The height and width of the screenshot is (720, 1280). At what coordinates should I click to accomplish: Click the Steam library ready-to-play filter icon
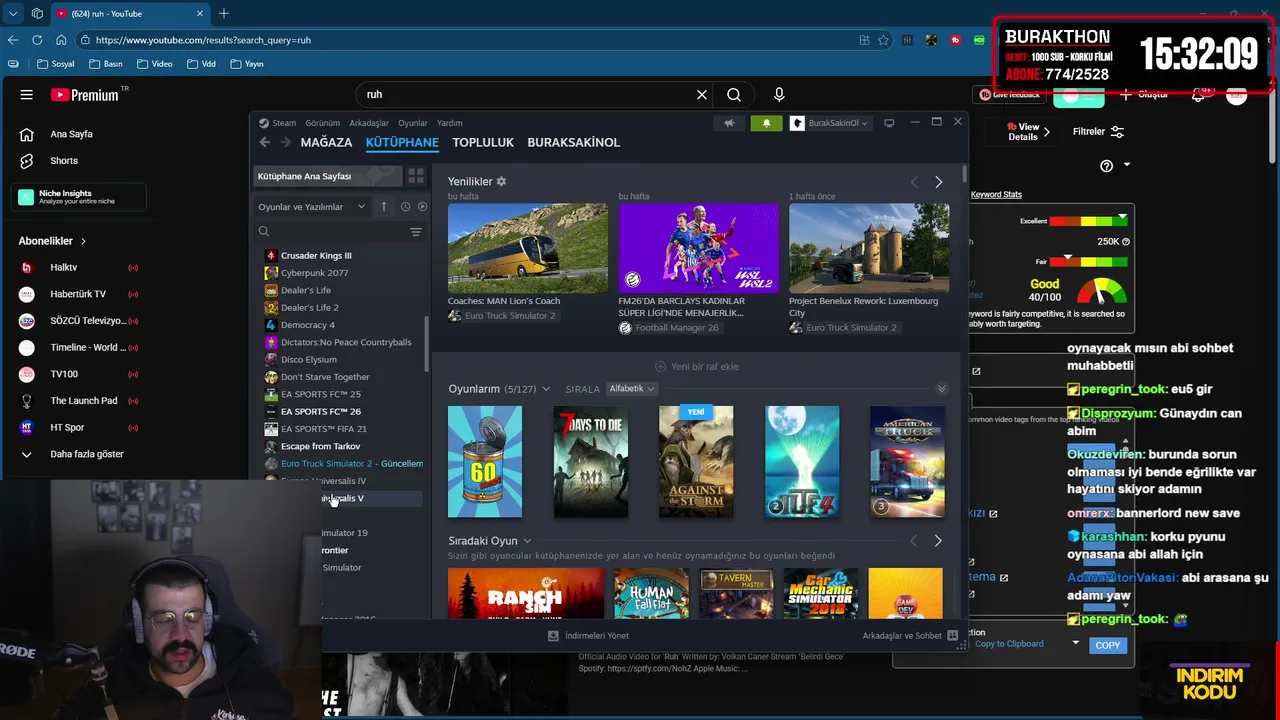coord(422,207)
